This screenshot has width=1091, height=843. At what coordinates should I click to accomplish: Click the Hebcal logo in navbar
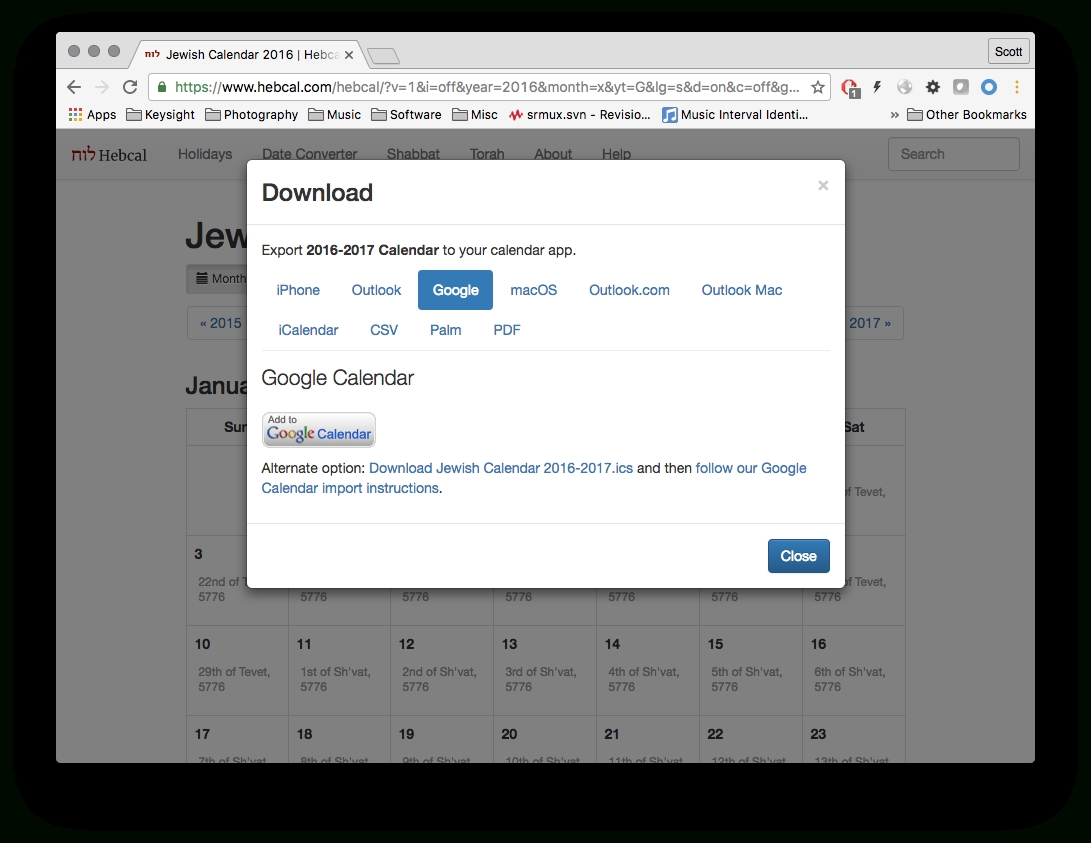click(109, 154)
